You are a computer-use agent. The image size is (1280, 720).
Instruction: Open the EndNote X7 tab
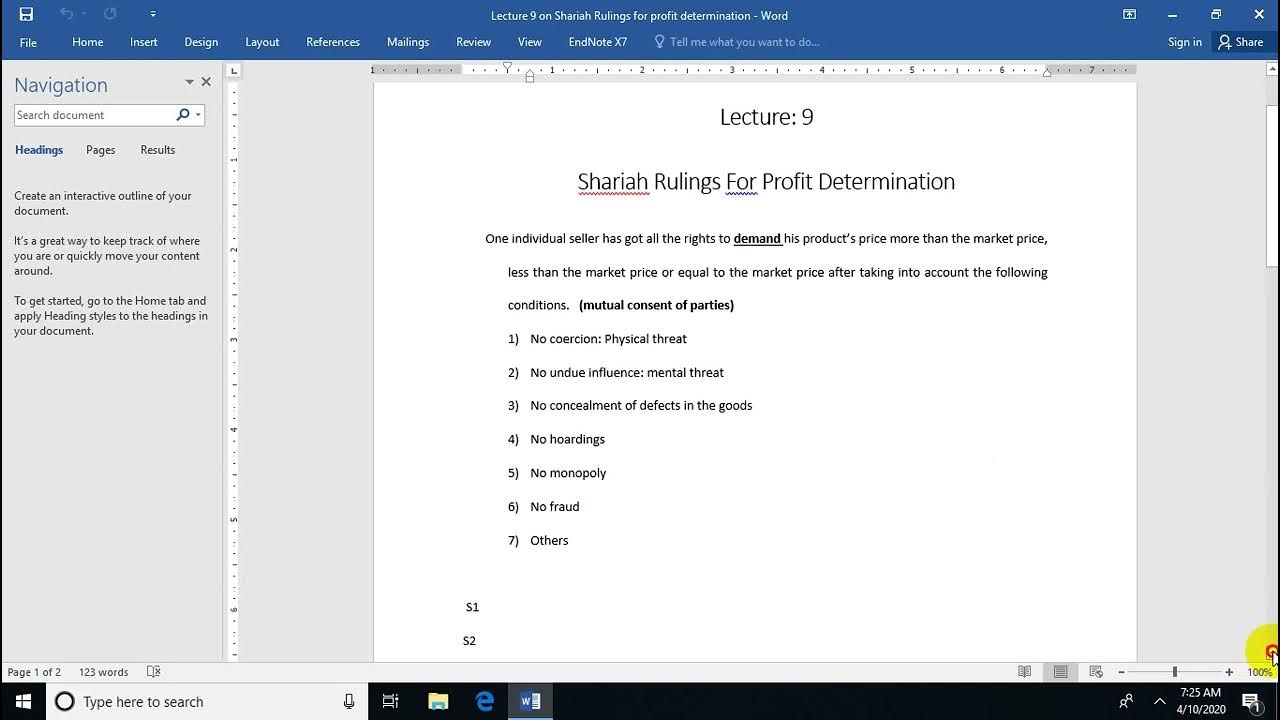click(x=598, y=42)
